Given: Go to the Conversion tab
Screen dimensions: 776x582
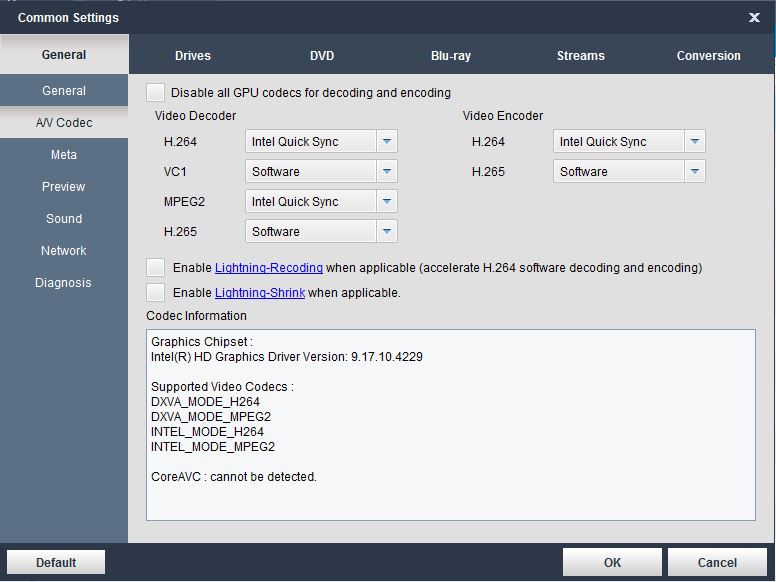Looking at the screenshot, I should coord(708,56).
